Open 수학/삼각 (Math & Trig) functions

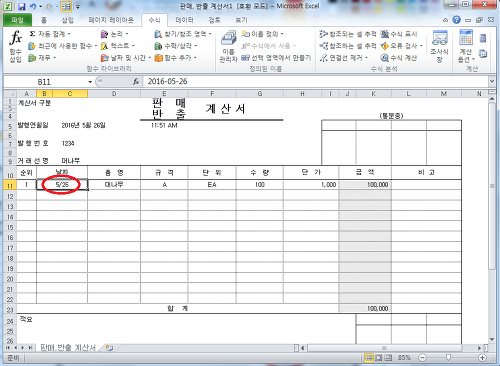point(175,46)
